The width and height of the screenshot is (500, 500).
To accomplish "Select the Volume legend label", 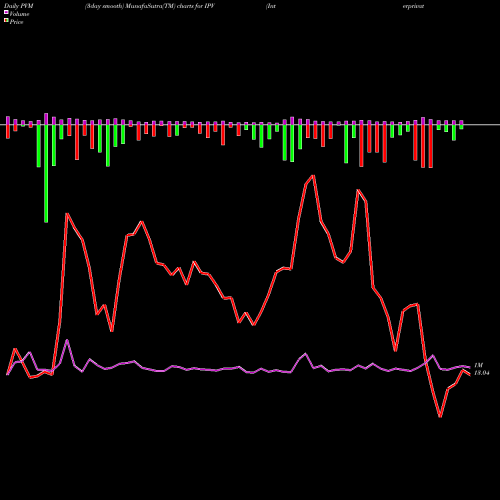I will tap(19, 14).
